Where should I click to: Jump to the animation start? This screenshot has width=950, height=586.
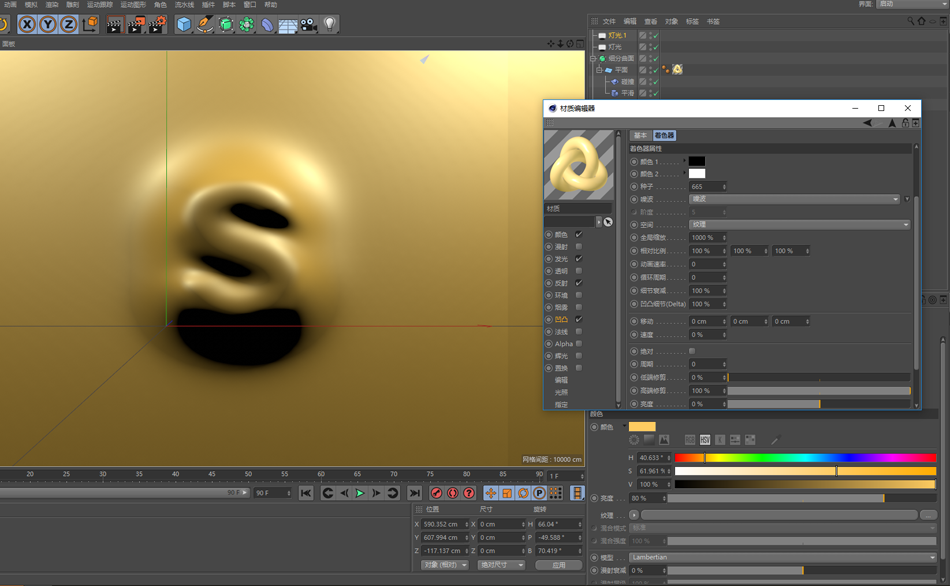pyautogui.click(x=306, y=493)
